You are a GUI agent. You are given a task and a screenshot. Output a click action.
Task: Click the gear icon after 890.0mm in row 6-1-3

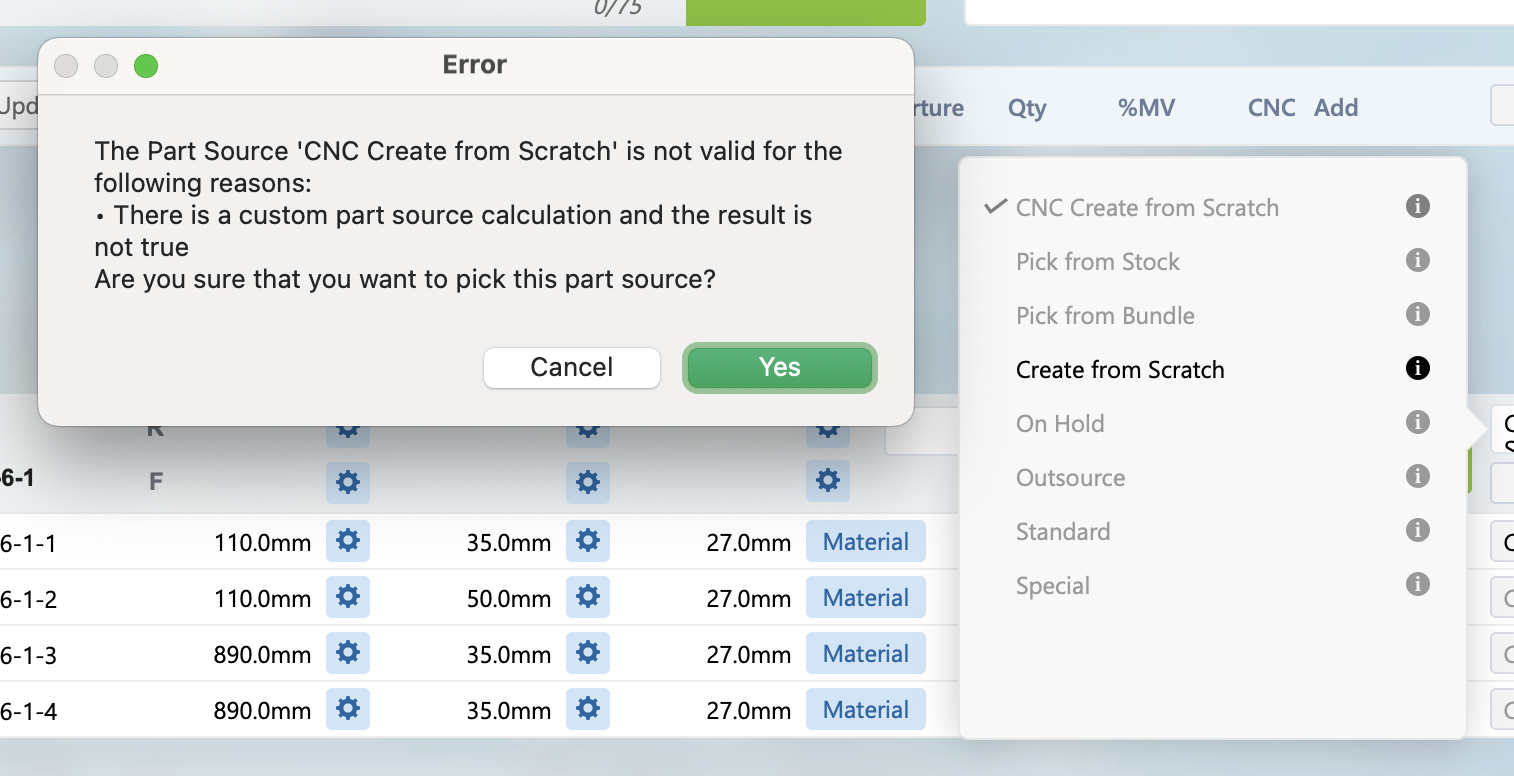pyautogui.click(x=347, y=654)
